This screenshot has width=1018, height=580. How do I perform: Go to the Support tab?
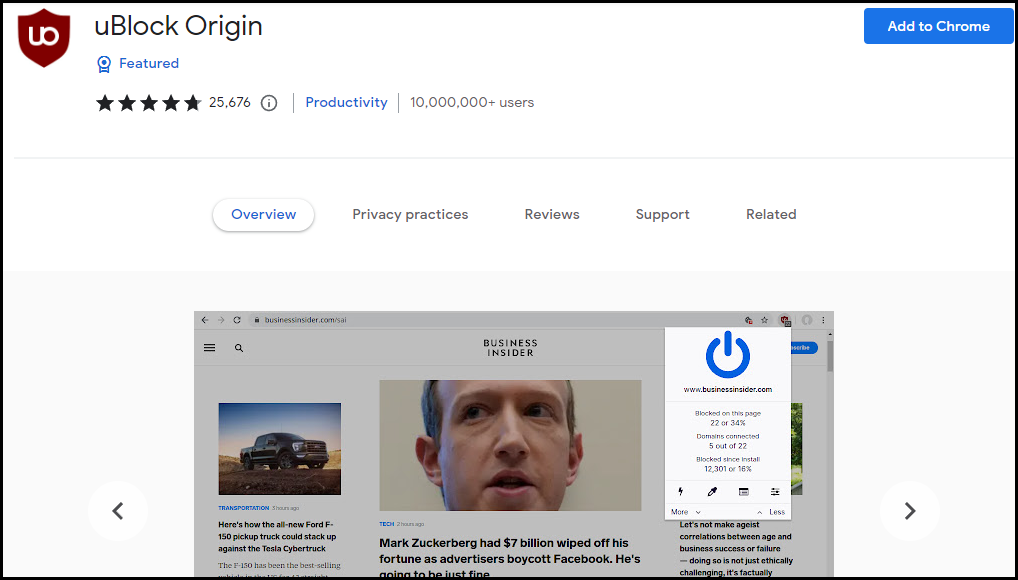click(662, 214)
